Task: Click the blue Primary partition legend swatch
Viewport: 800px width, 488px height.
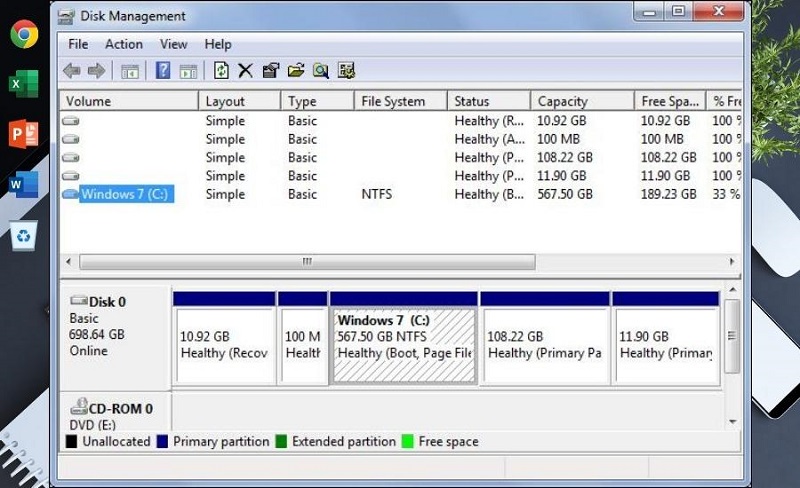Action: 162,441
